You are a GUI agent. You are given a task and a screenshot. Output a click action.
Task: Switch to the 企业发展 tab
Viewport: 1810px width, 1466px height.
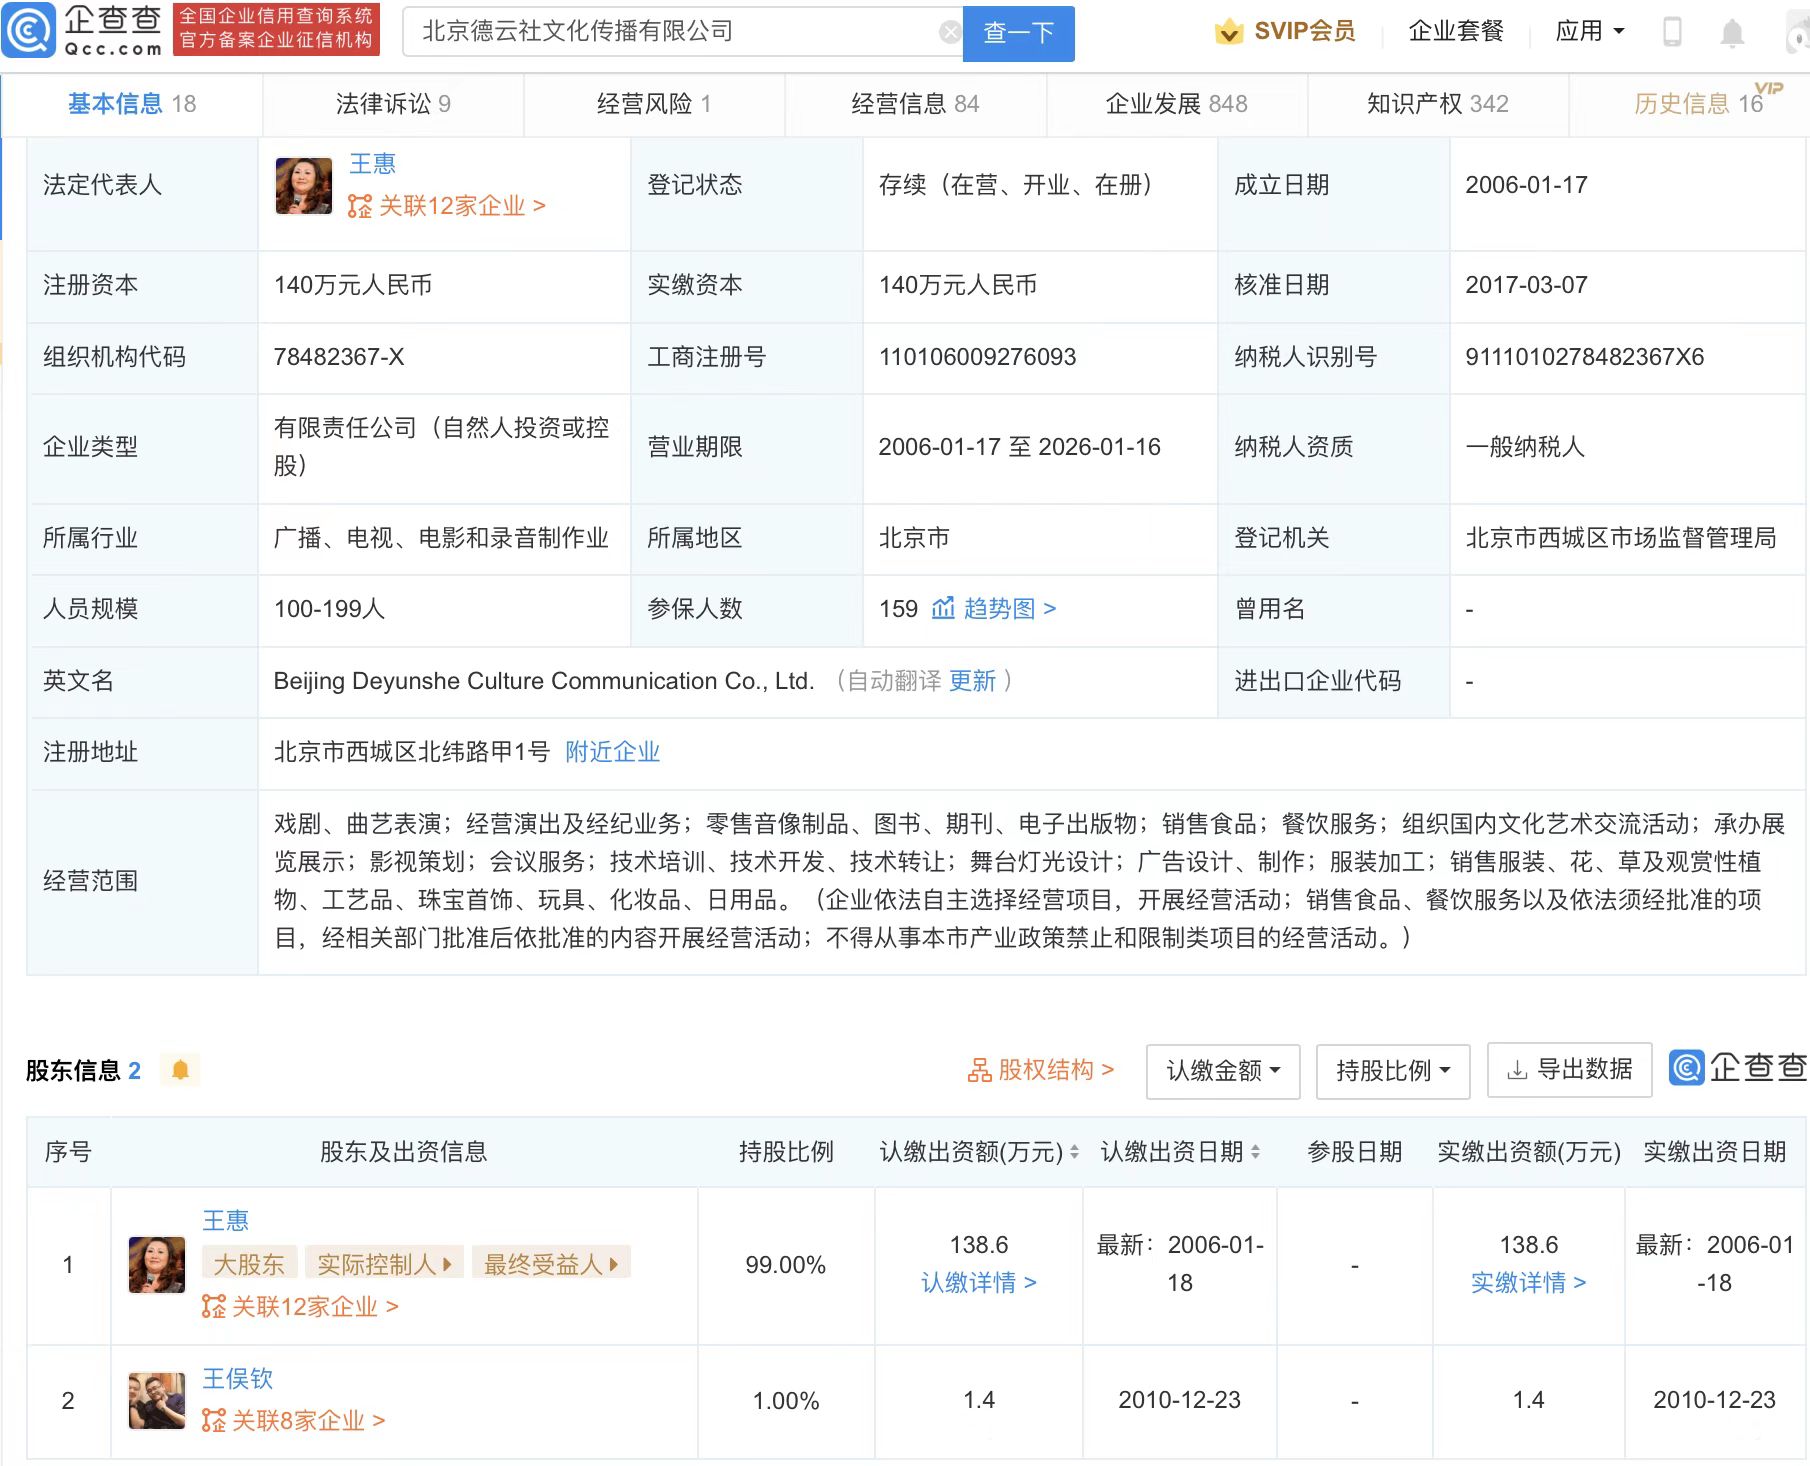pyautogui.click(x=1176, y=104)
